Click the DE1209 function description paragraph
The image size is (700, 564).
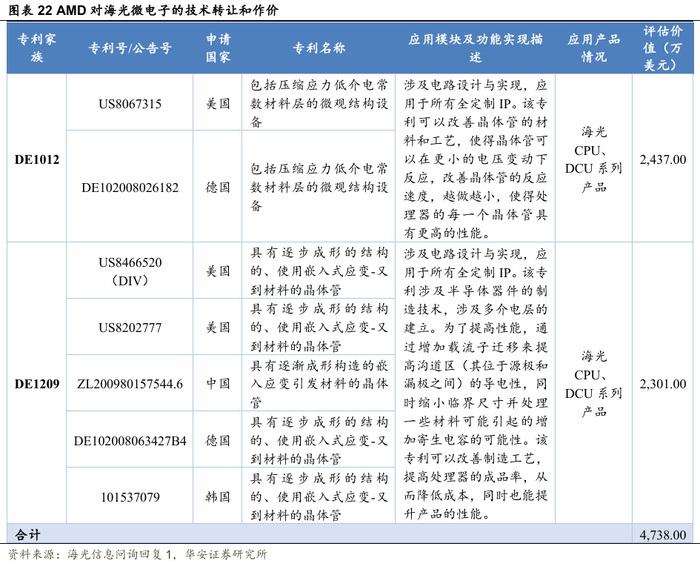tap(475, 384)
